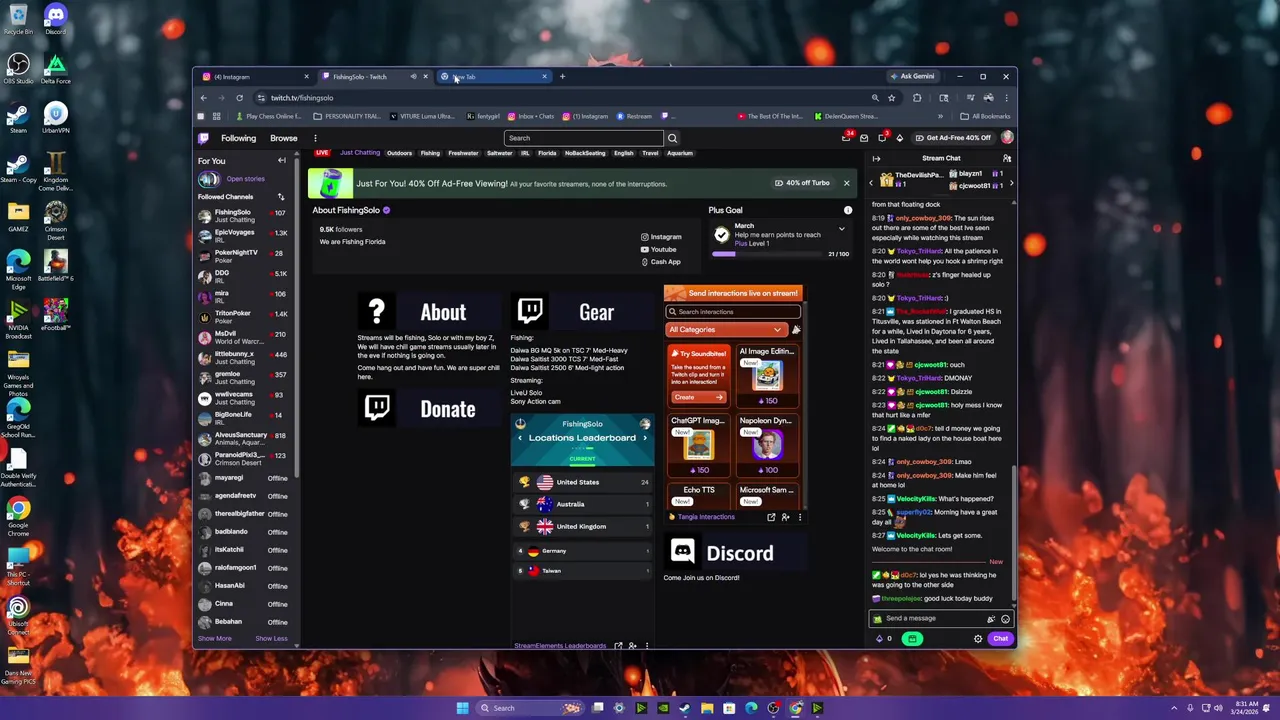
Task: Click the Plus Goal info icon
Action: tap(848, 210)
